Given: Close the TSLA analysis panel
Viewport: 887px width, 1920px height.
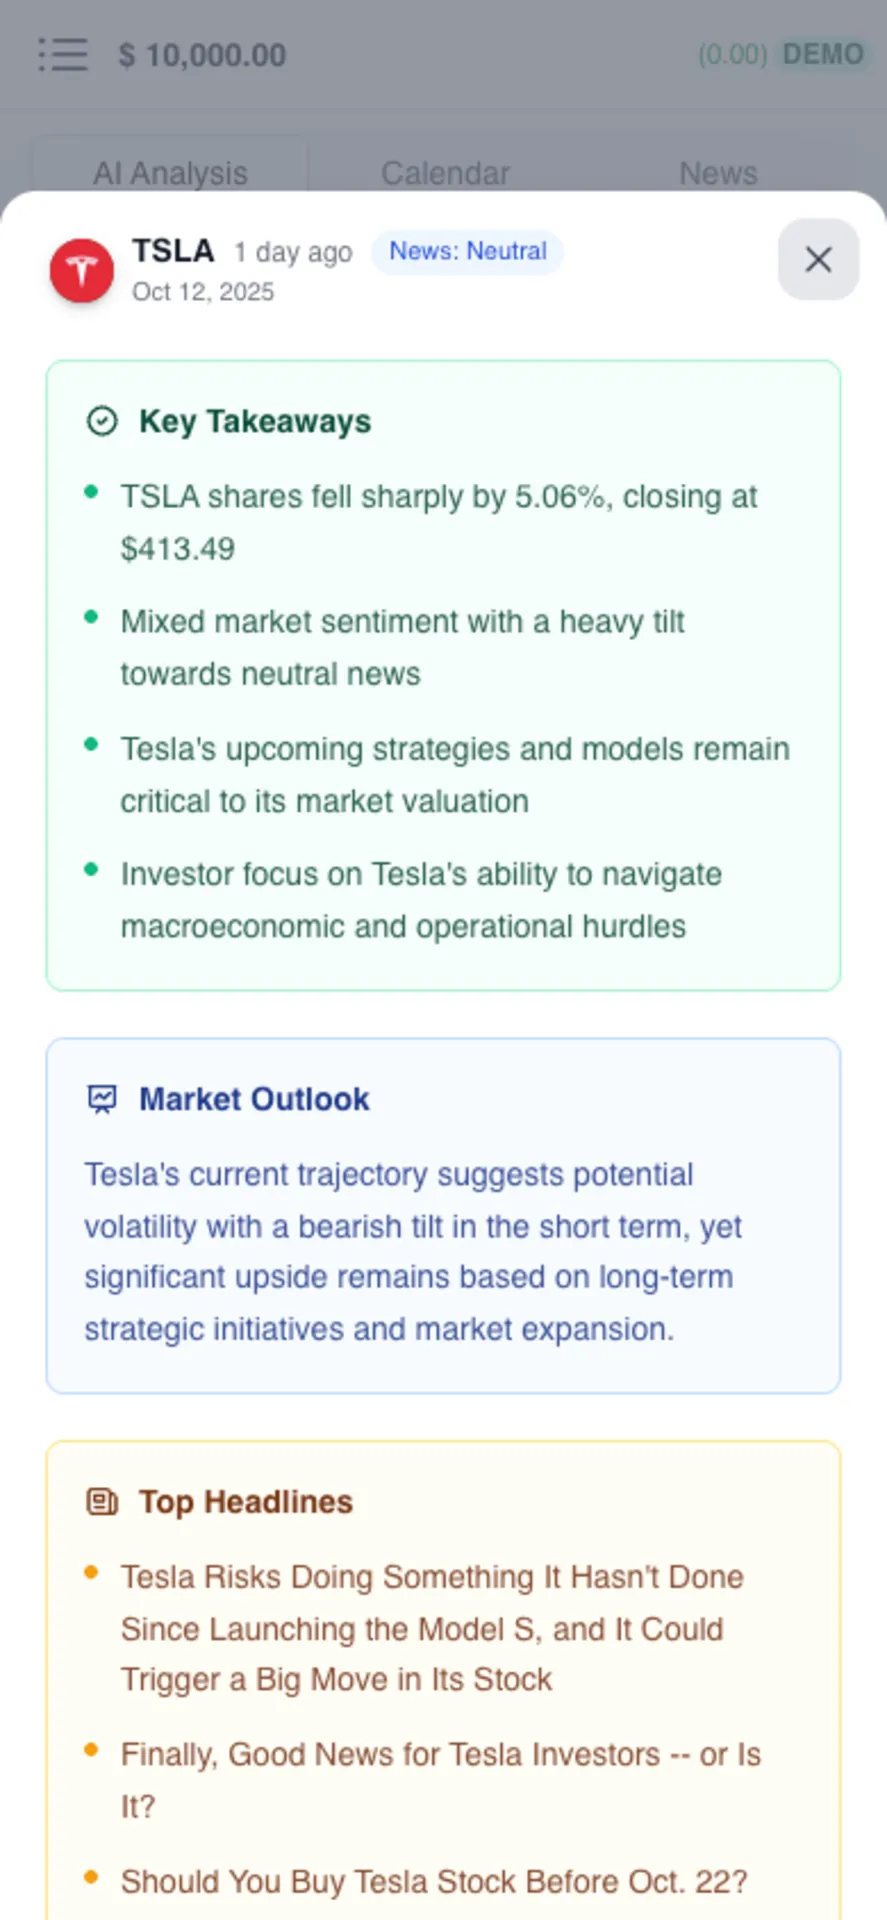Looking at the screenshot, I should pyautogui.click(x=818, y=260).
